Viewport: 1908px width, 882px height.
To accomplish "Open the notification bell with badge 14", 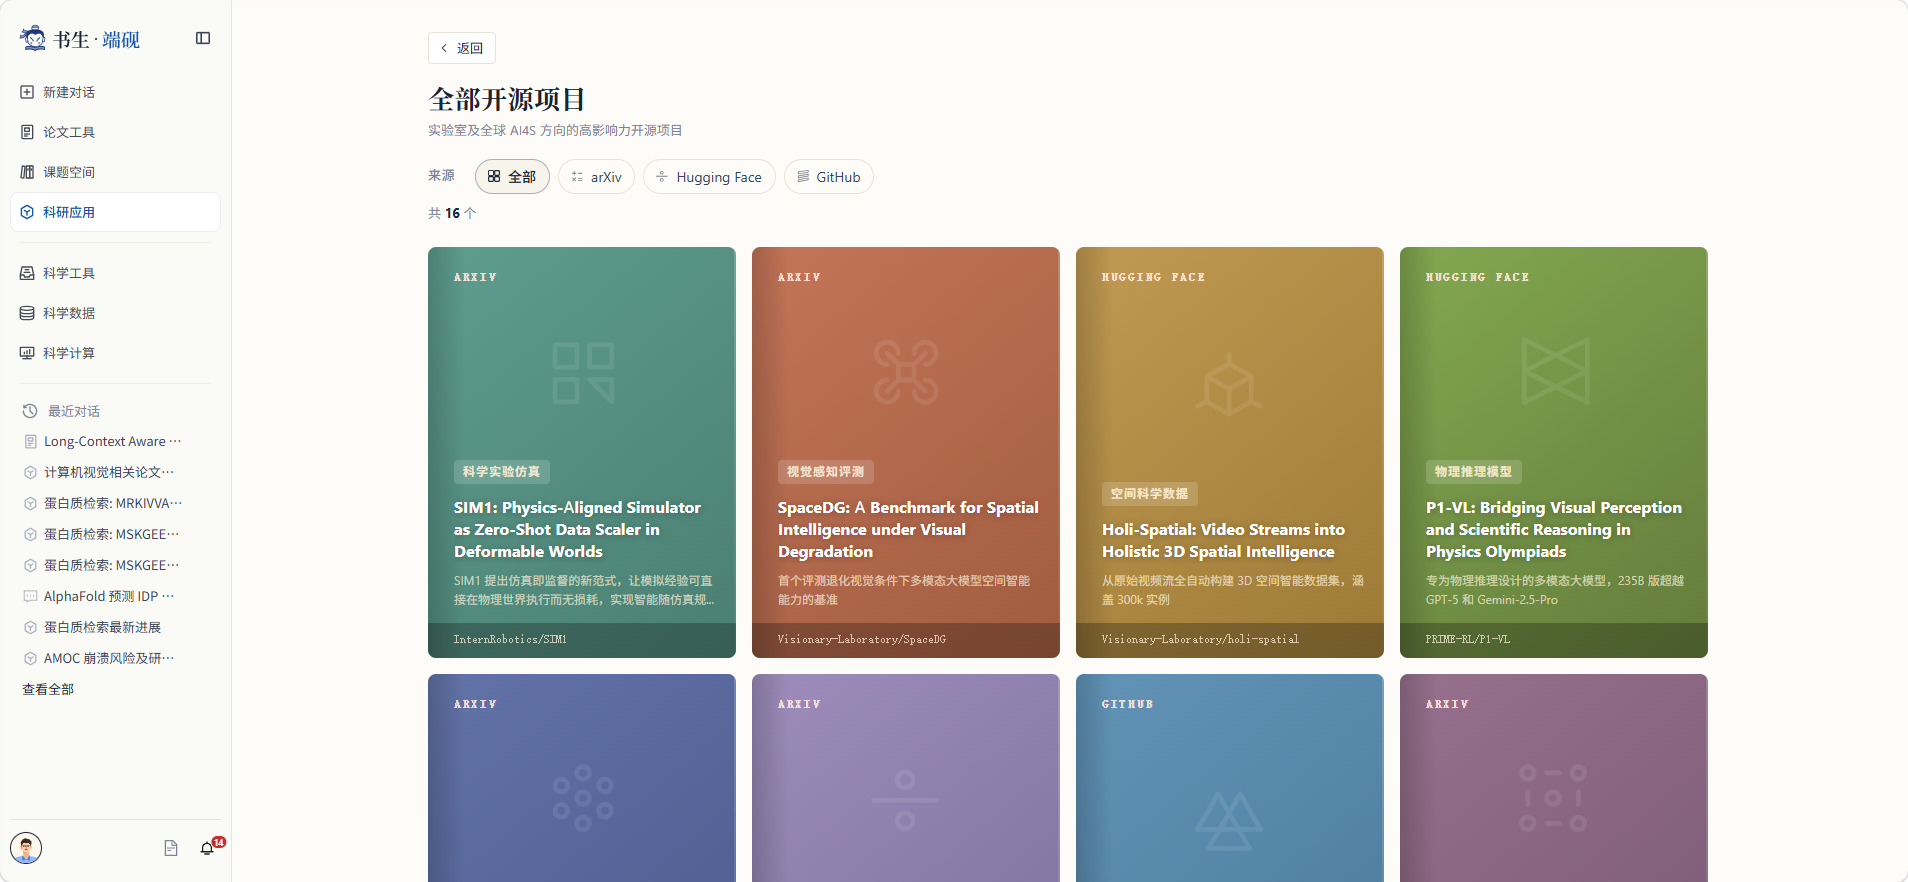I will (207, 848).
